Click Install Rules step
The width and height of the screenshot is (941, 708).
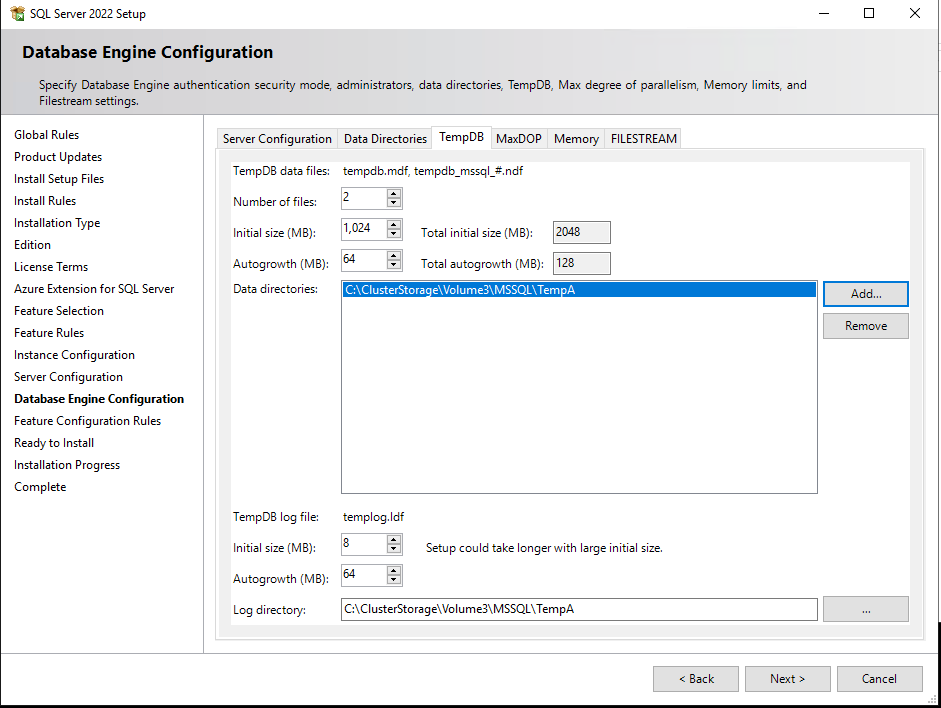click(x=45, y=201)
